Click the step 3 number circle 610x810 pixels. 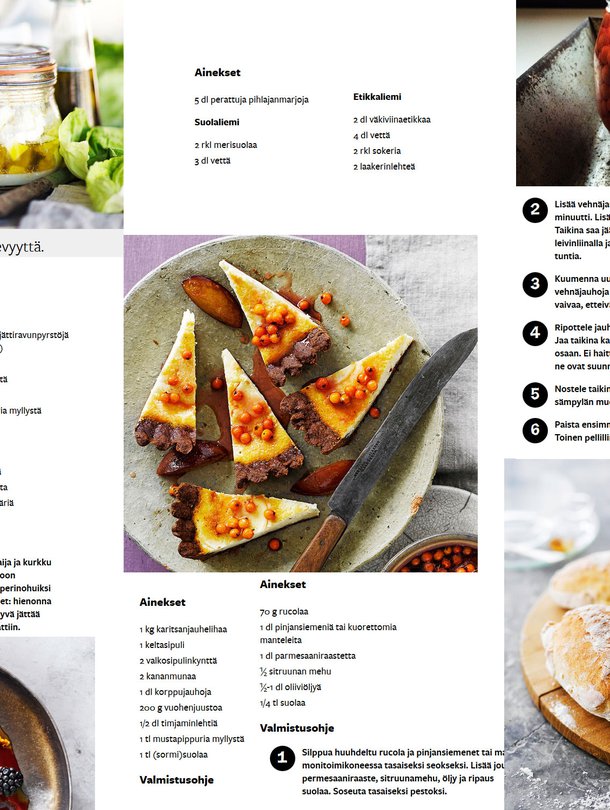[x=535, y=284]
